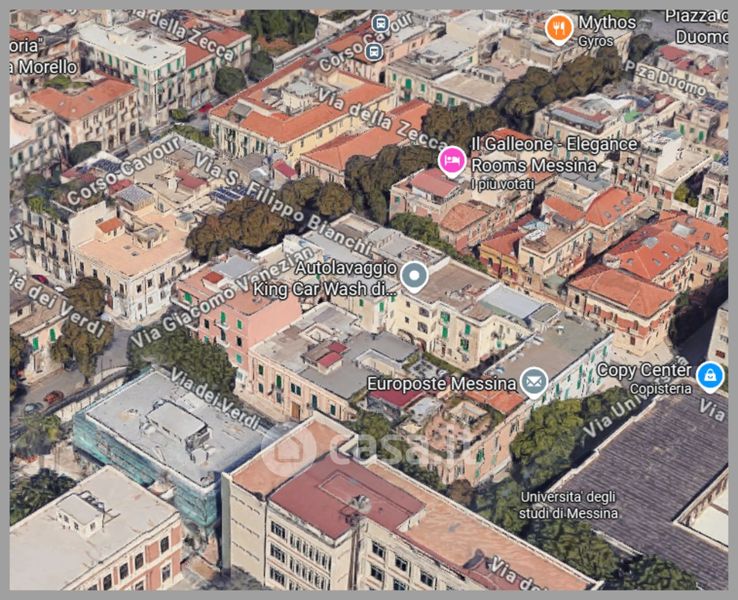
Task: Click the 'Autolavaggio King Car Wash di...' label
Action: tap(325, 278)
